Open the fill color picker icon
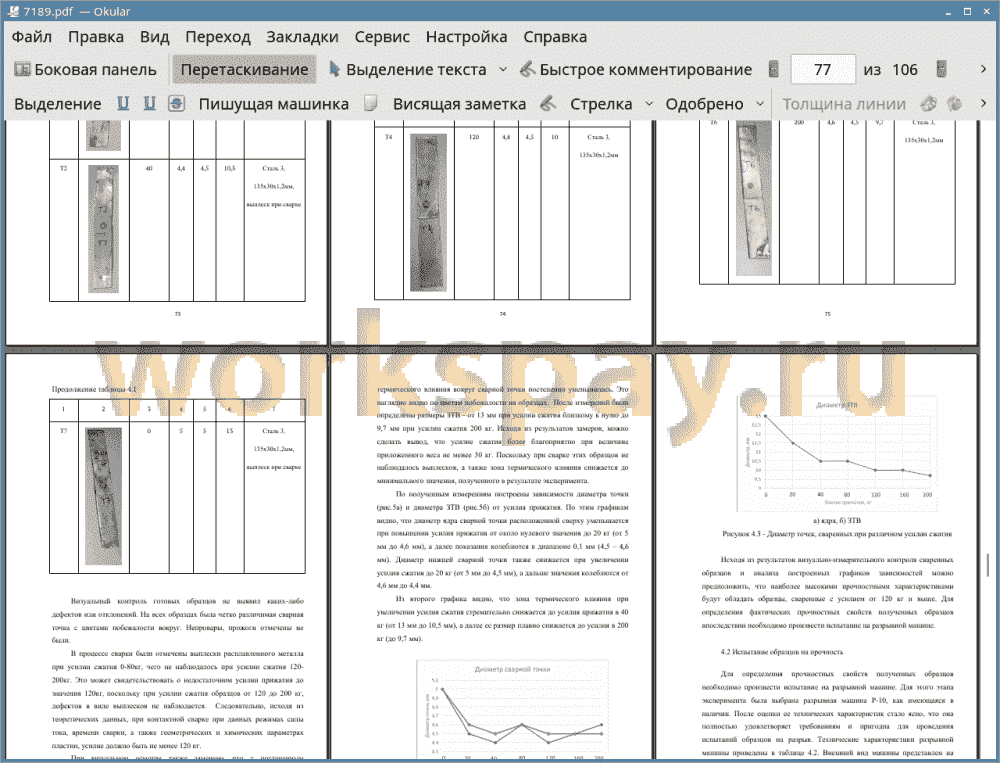 point(954,103)
